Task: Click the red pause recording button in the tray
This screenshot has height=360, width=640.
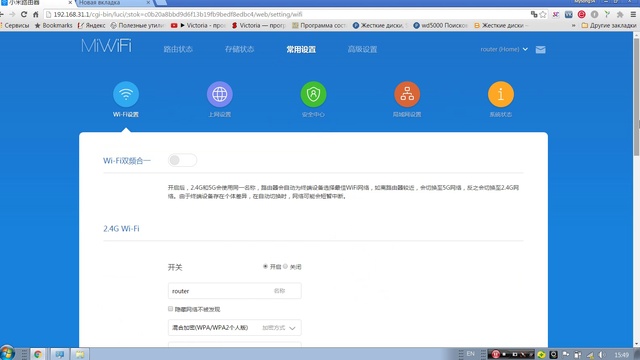Action: pyautogui.click(x=495, y=354)
